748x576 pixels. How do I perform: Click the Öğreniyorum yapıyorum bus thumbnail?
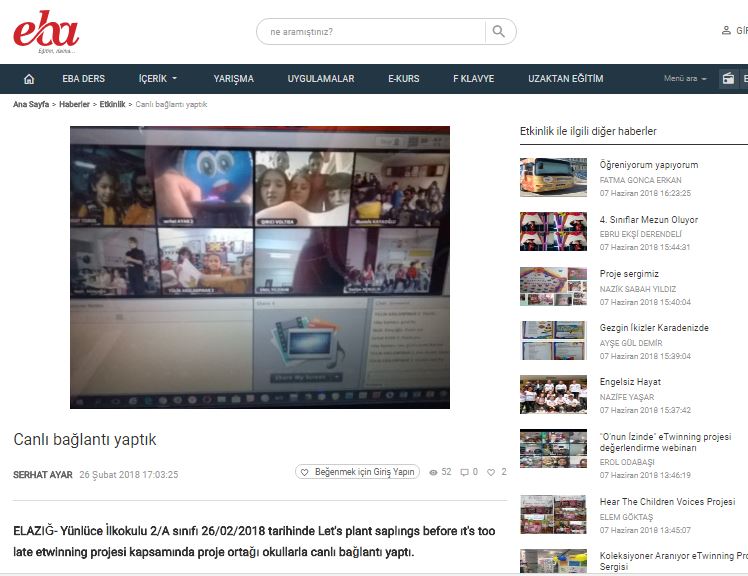pos(553,177)
